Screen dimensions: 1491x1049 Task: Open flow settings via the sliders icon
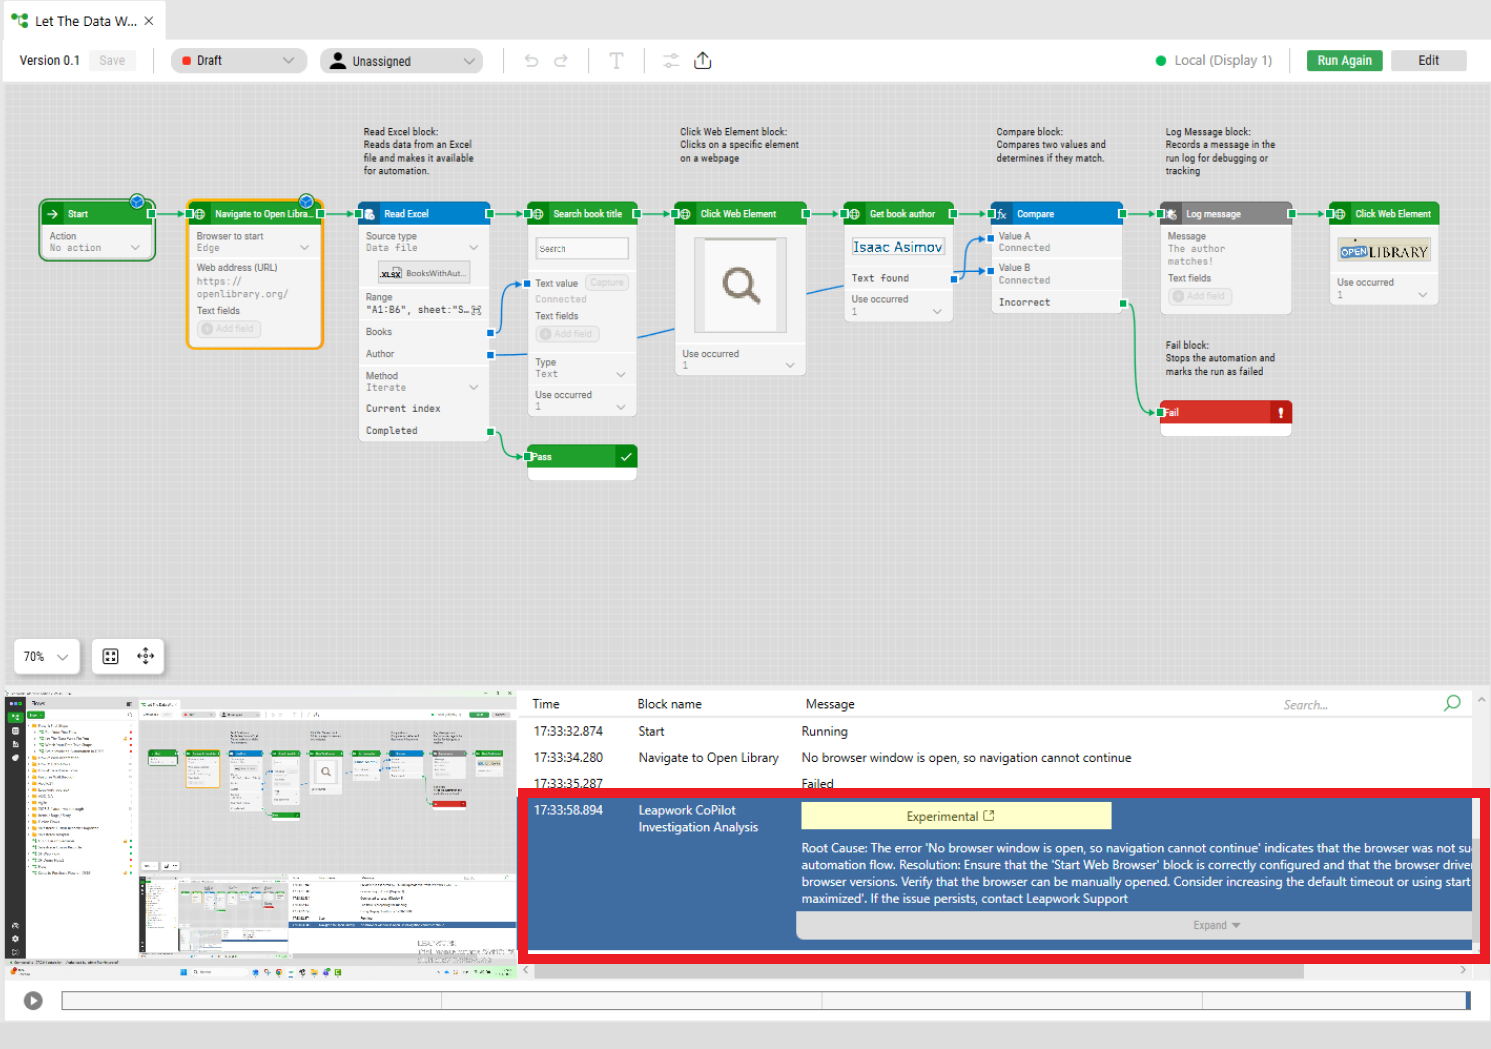(670, 60)
